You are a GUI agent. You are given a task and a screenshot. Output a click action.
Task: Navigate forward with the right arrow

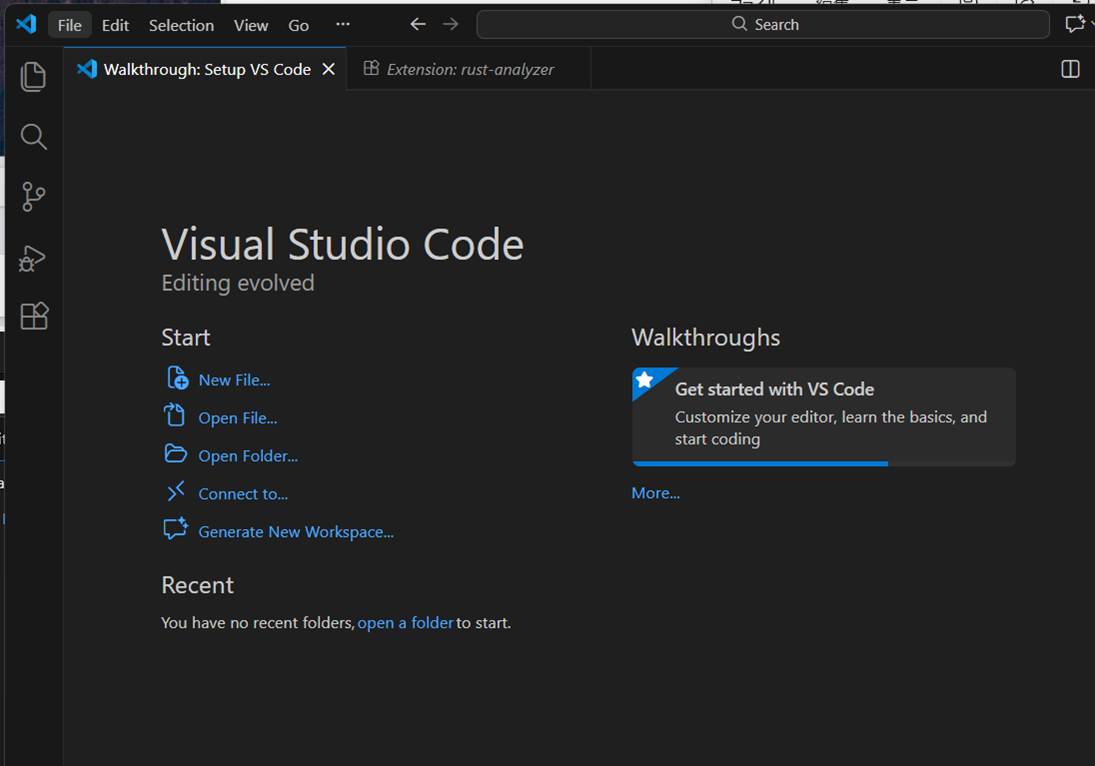[451, 24]
